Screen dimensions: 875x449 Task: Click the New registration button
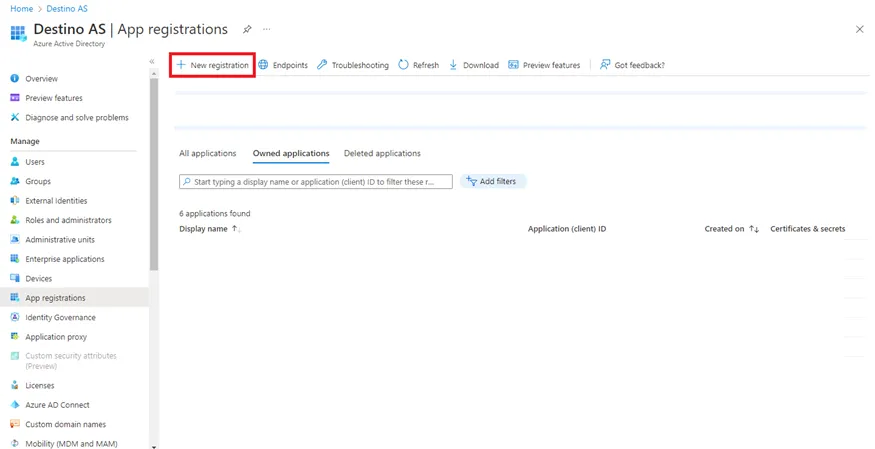[x=212, y=65]
